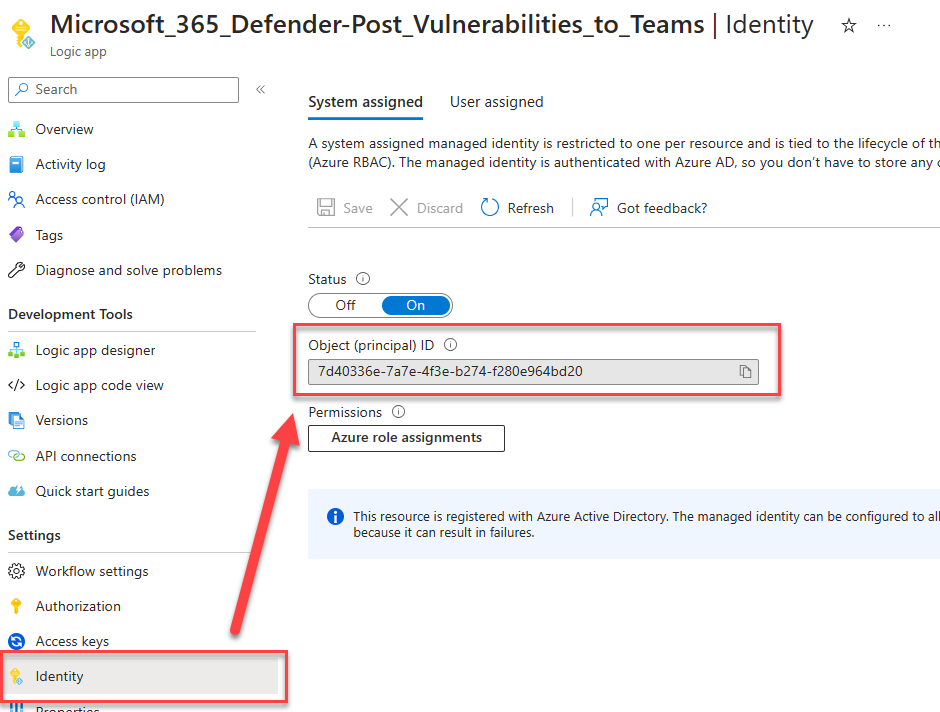940x712 pixels.
Task: Keep Status set to On
Action: (416, 305)
